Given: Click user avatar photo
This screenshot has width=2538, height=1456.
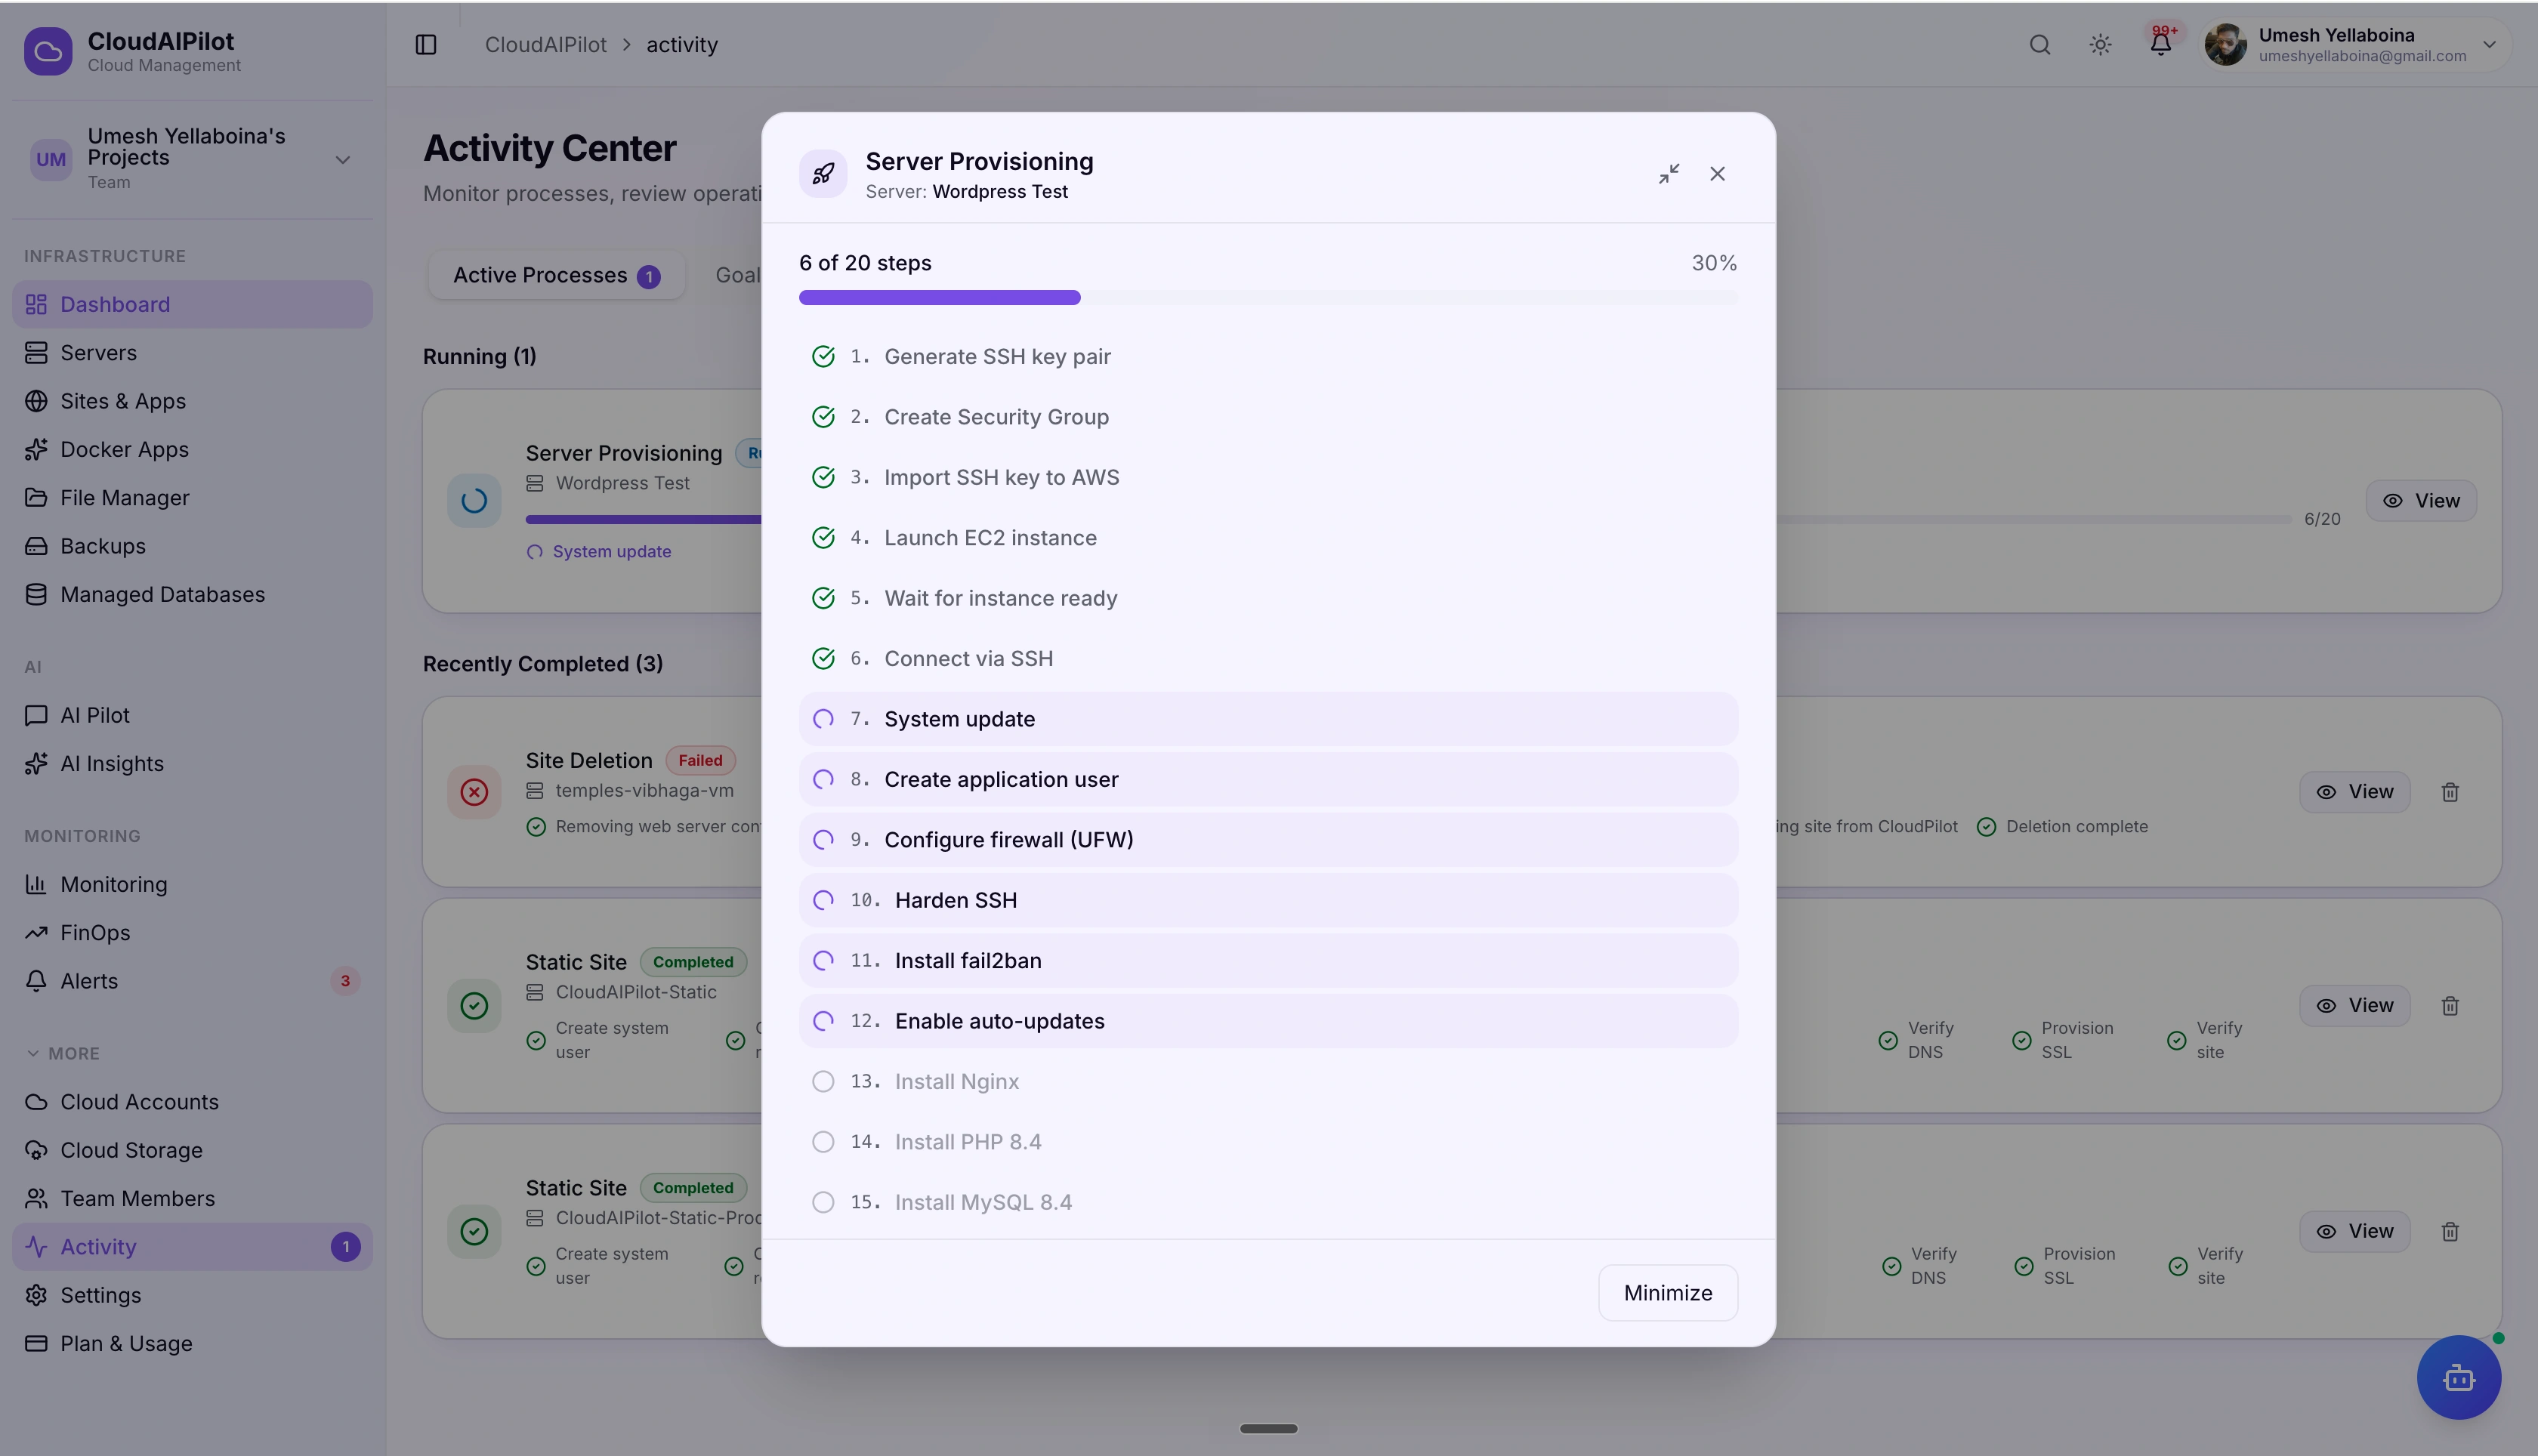Looking at the screenshot, I should point(2226,45).
